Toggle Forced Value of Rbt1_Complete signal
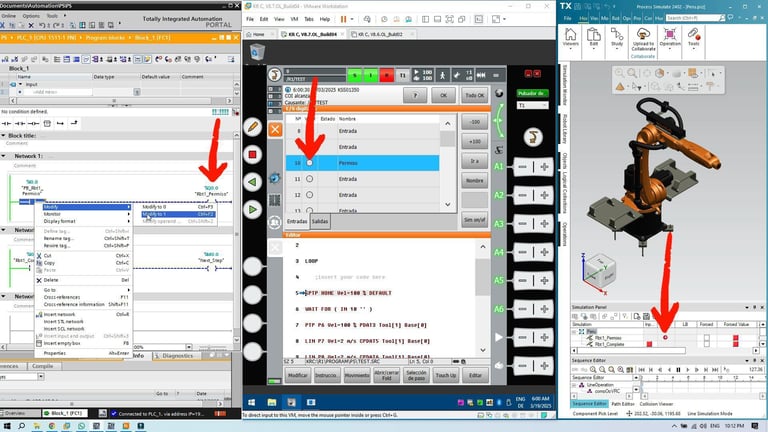The height and width of the screenshot is (432, 768). pos(736,344)
